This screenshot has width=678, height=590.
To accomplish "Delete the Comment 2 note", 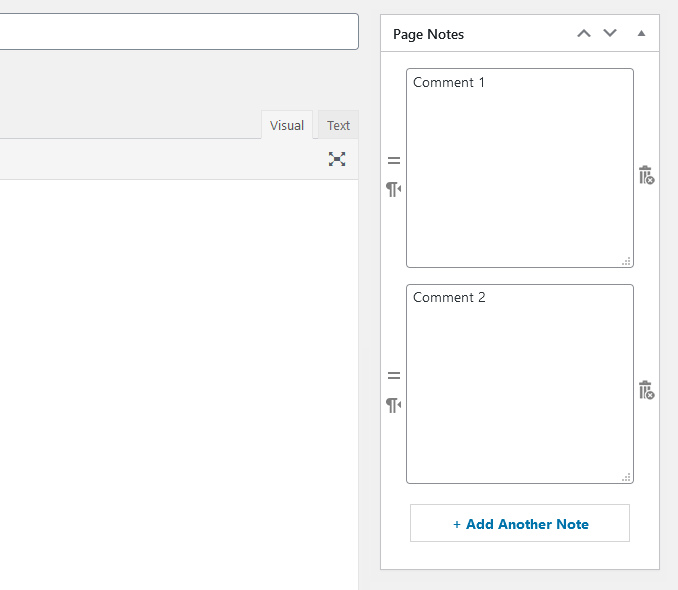I will click(x=646, y=390).
